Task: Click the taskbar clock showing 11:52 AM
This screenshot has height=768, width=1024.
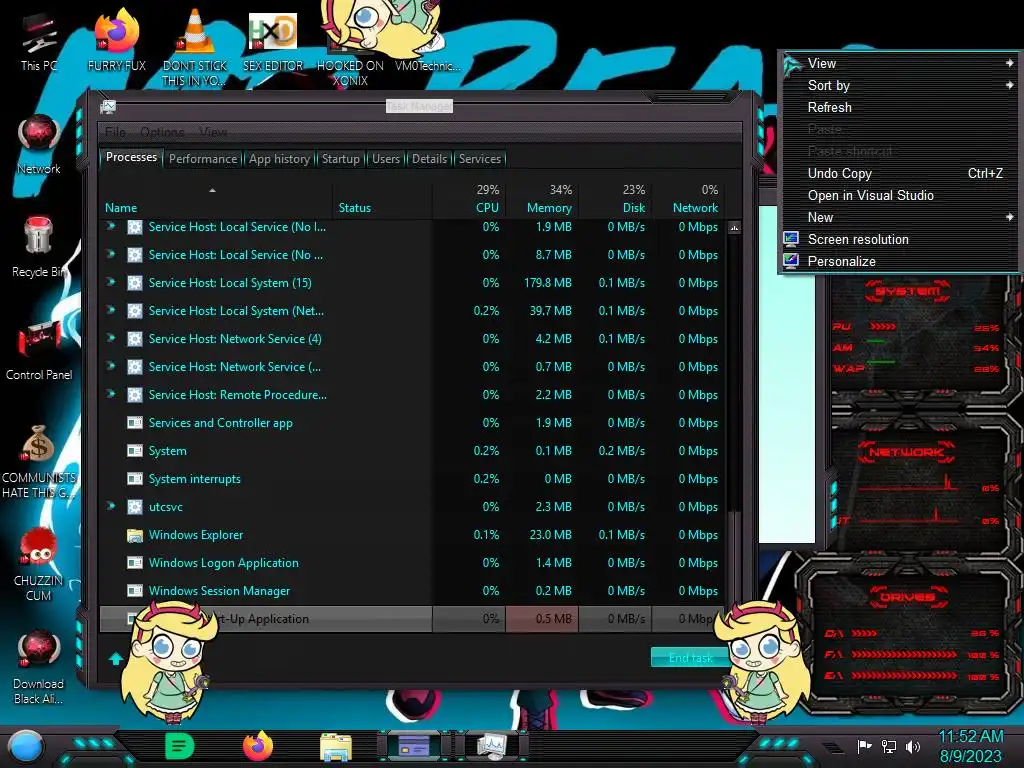Action: (971, 737)
